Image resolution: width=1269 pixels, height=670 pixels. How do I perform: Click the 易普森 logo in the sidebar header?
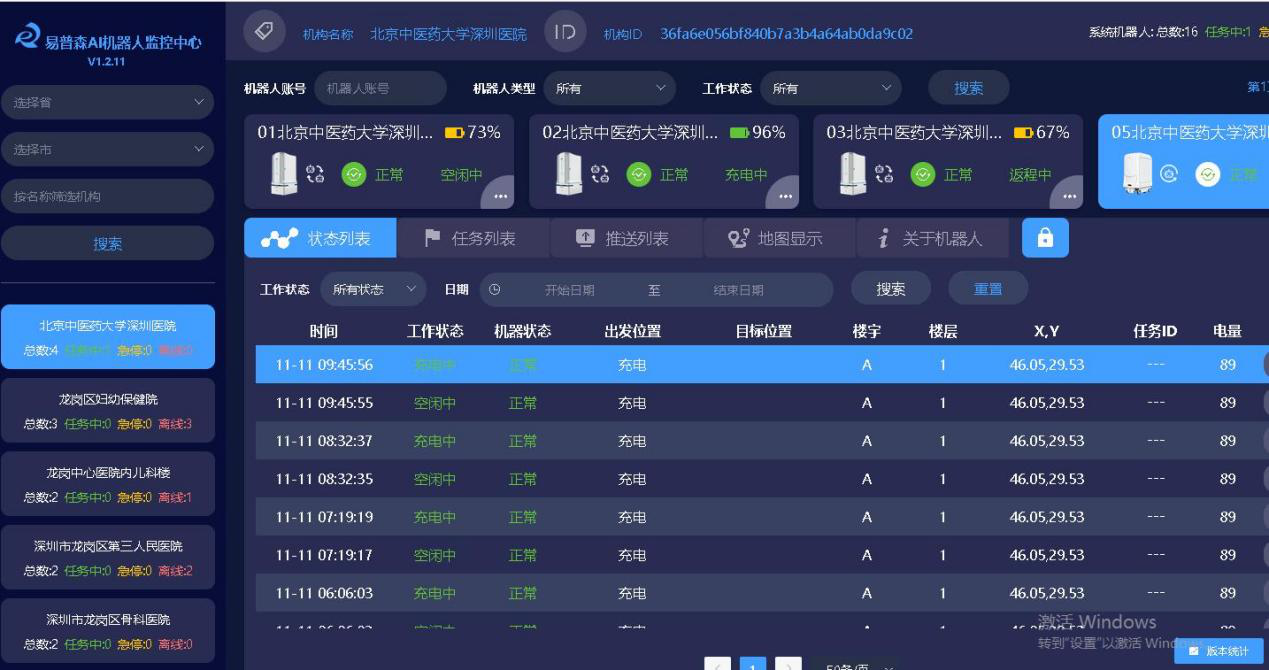pos(28,37)
